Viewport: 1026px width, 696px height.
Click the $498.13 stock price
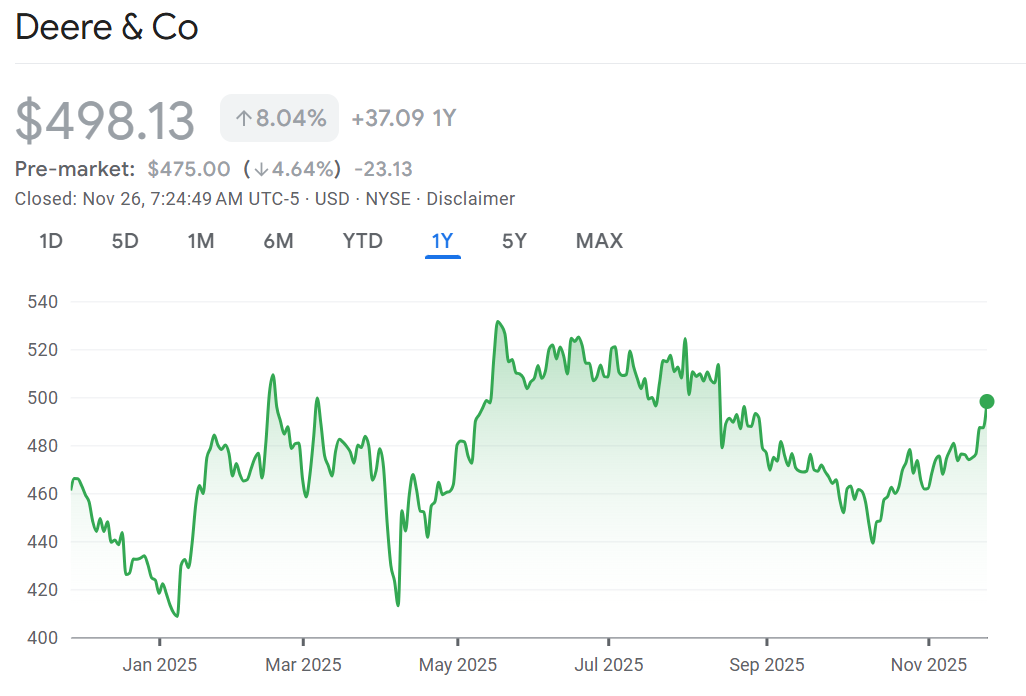point(105,120)
